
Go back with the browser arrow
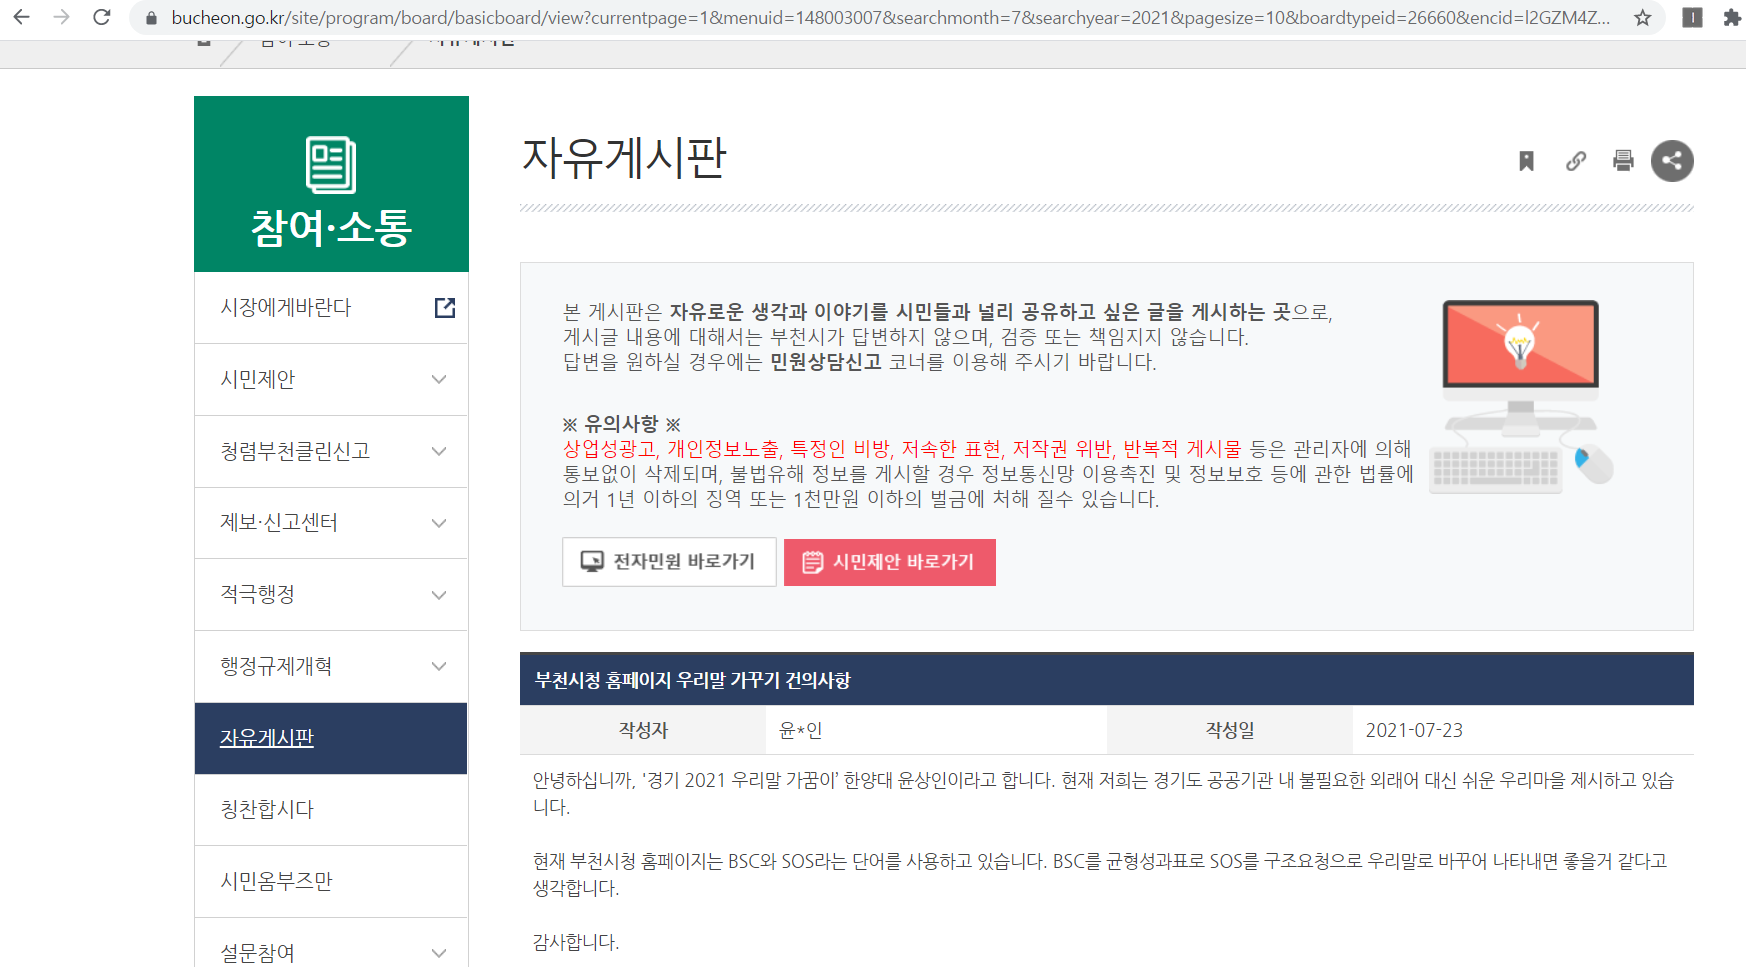coord(22,17)
